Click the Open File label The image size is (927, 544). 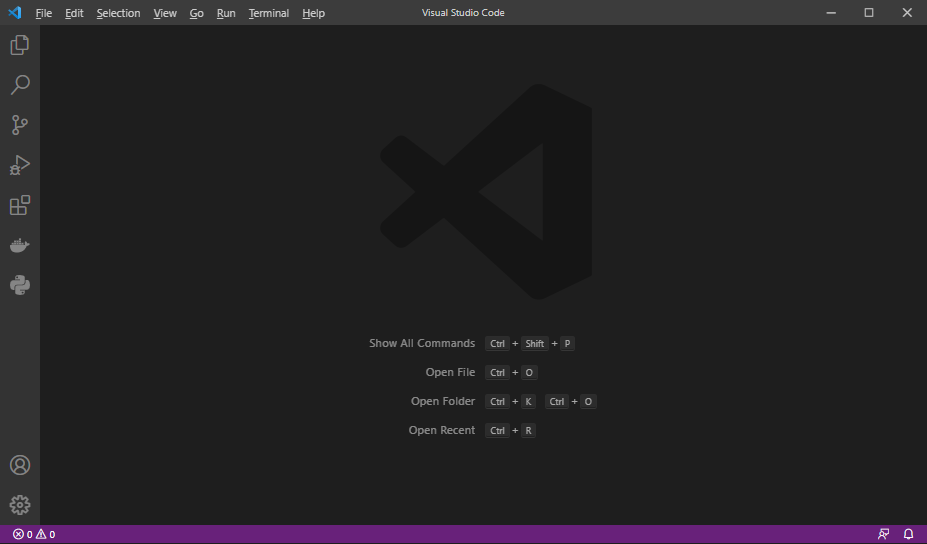point(450,373)
